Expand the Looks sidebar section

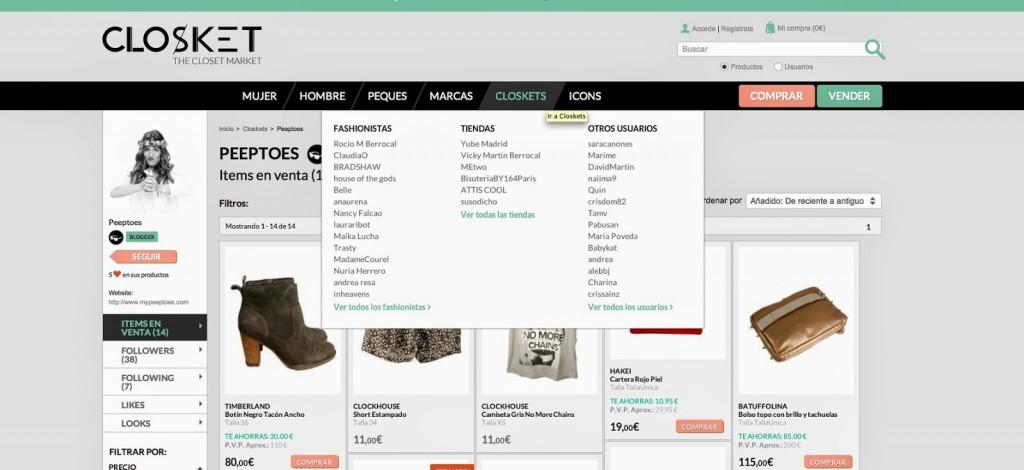(x=154, y=424)
